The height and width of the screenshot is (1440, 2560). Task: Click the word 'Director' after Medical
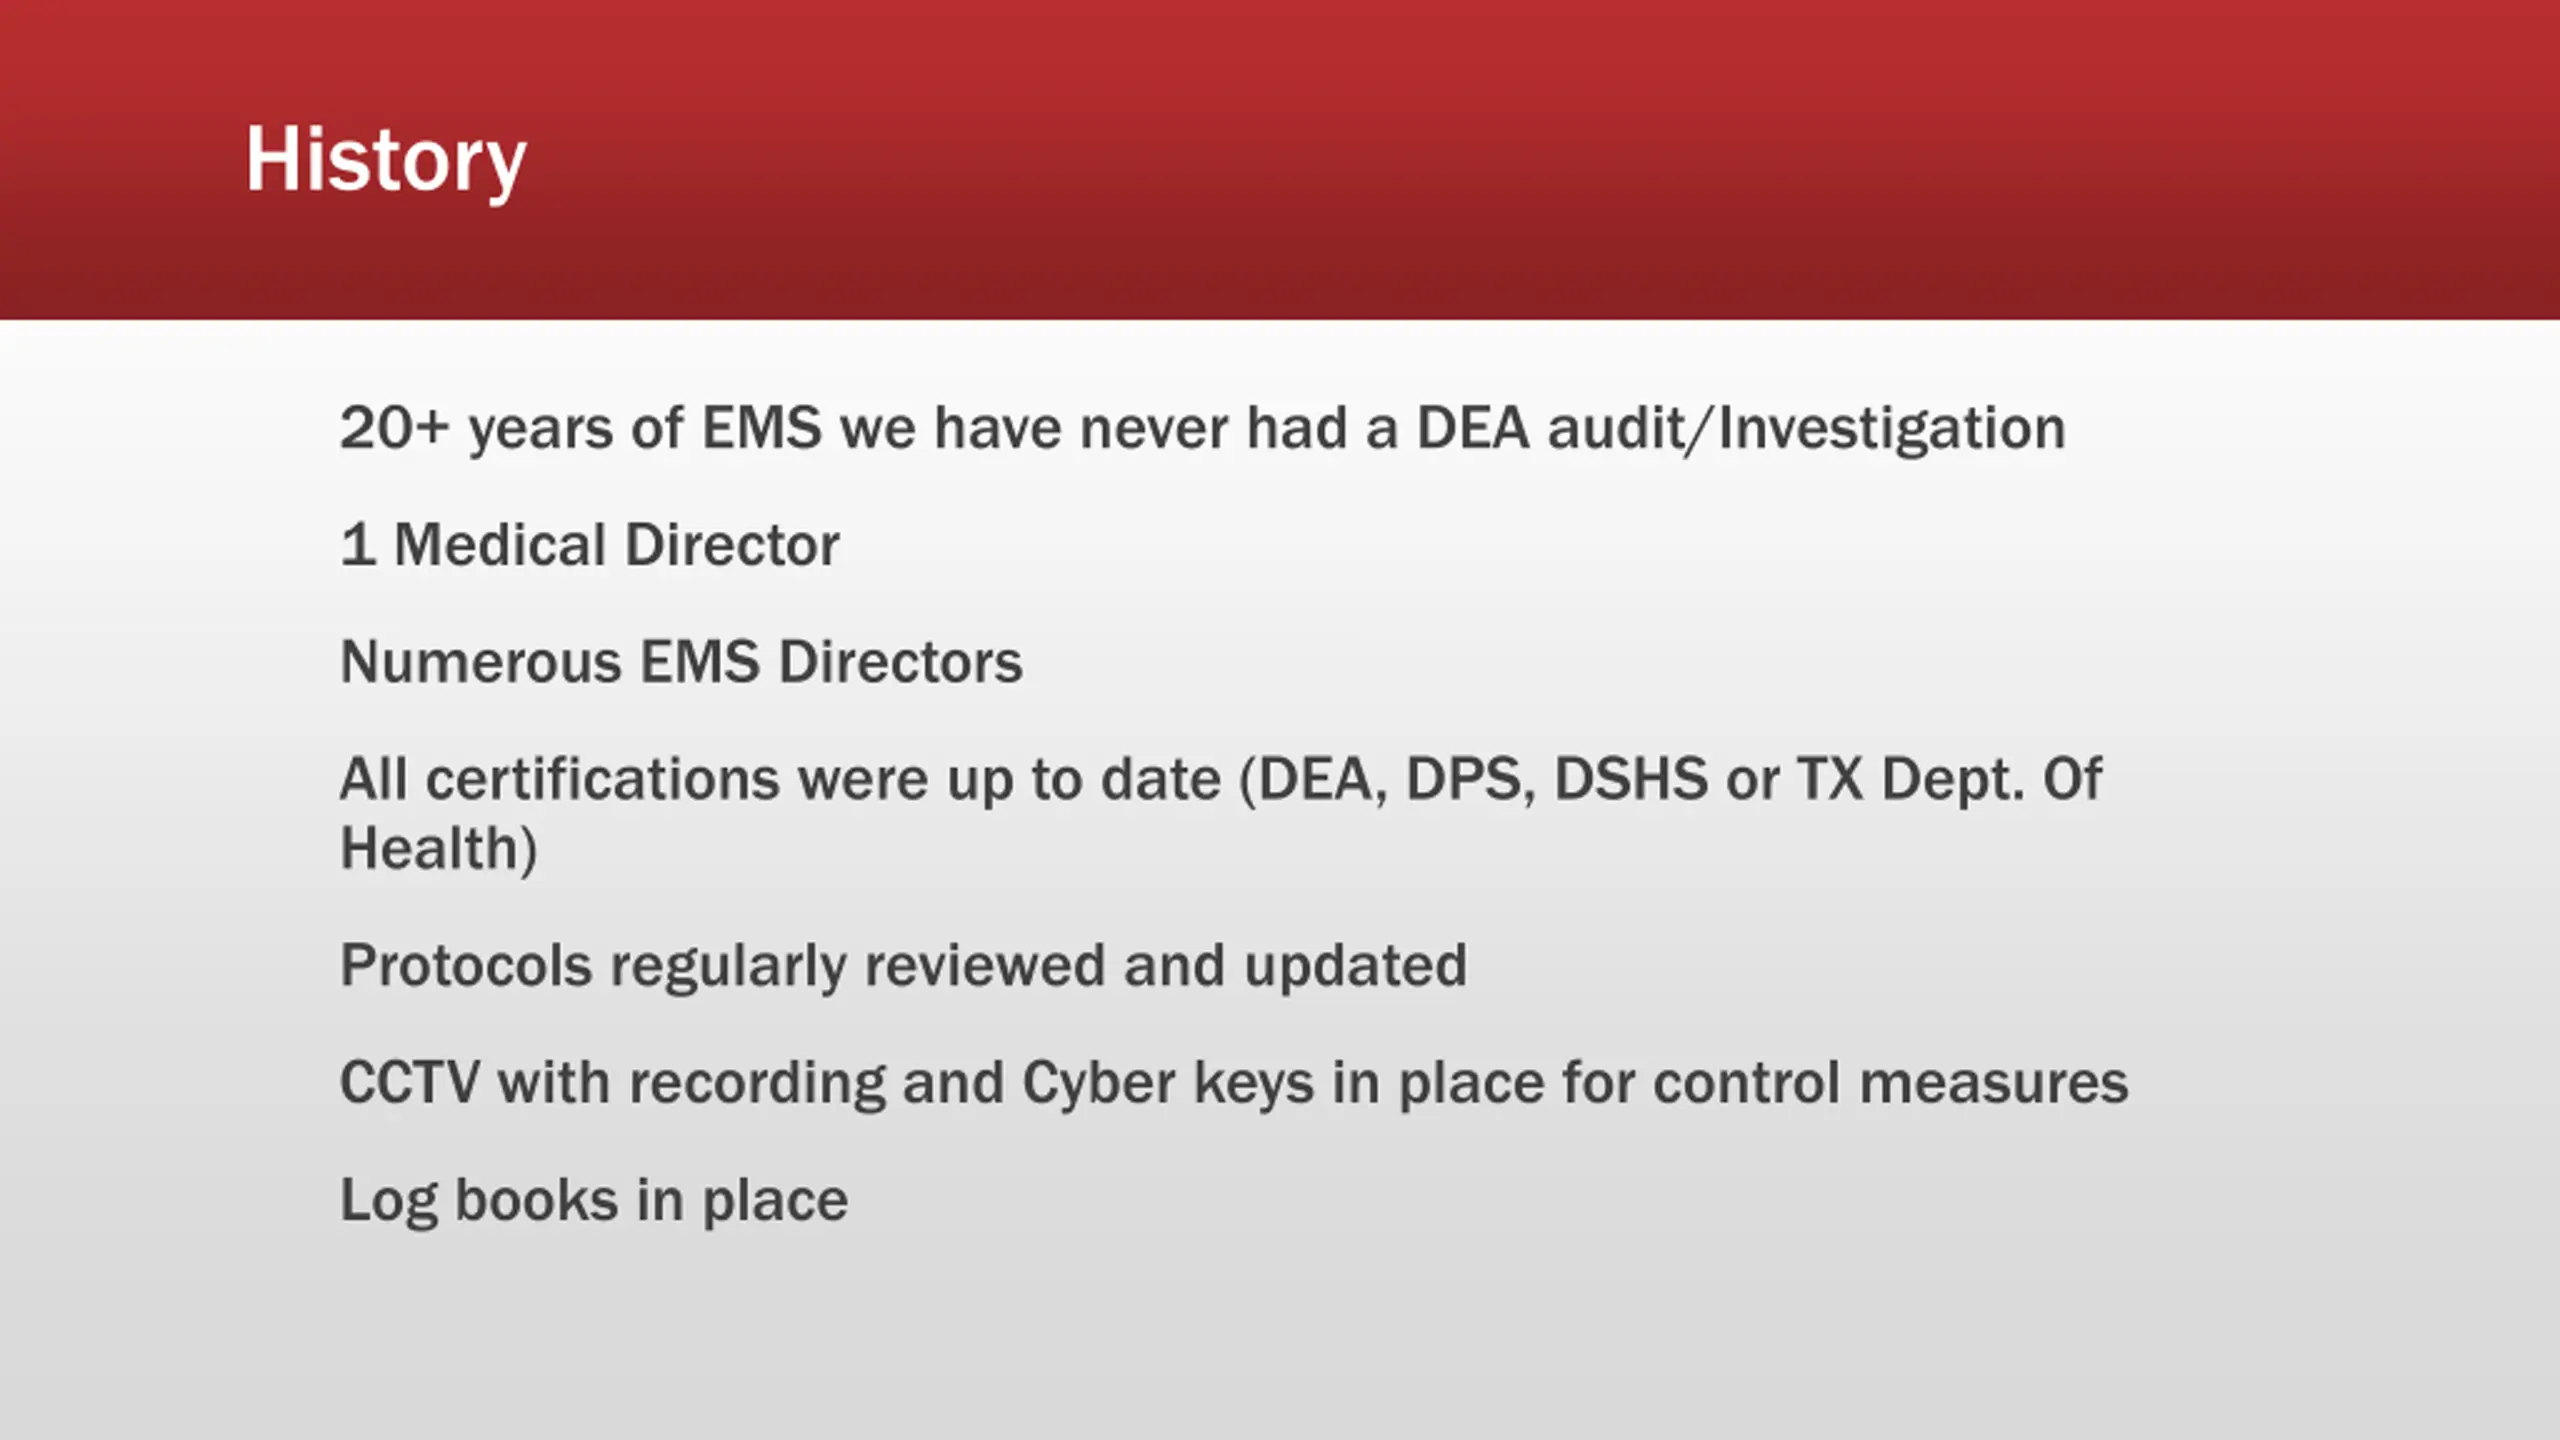(x=733, y=545)
